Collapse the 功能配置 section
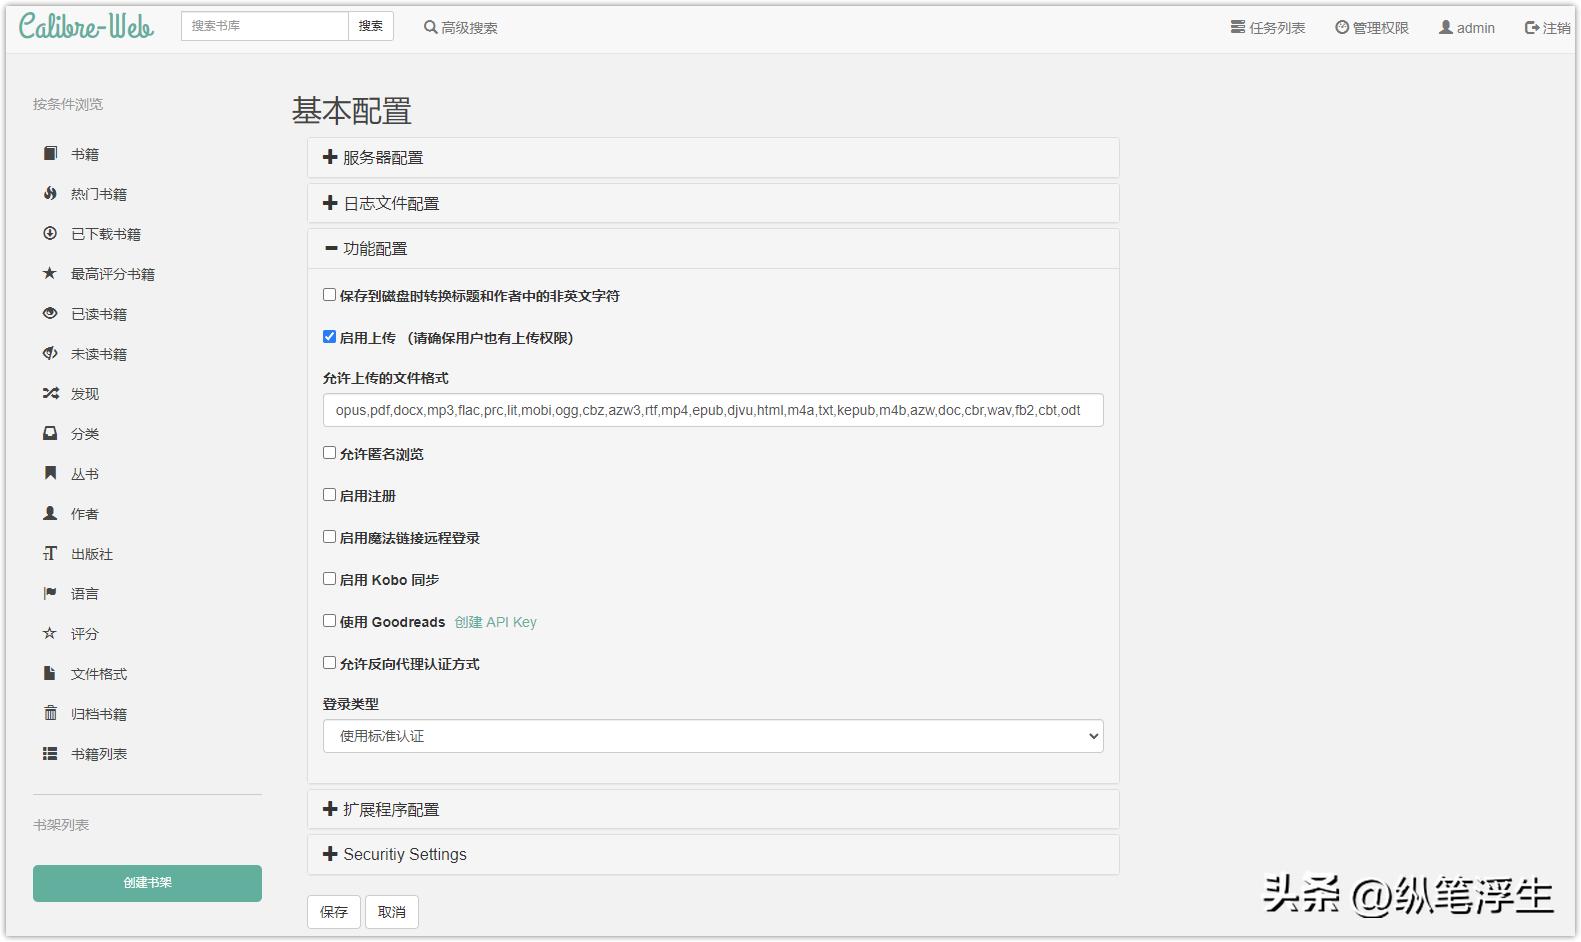 click(x=713, y=249)
